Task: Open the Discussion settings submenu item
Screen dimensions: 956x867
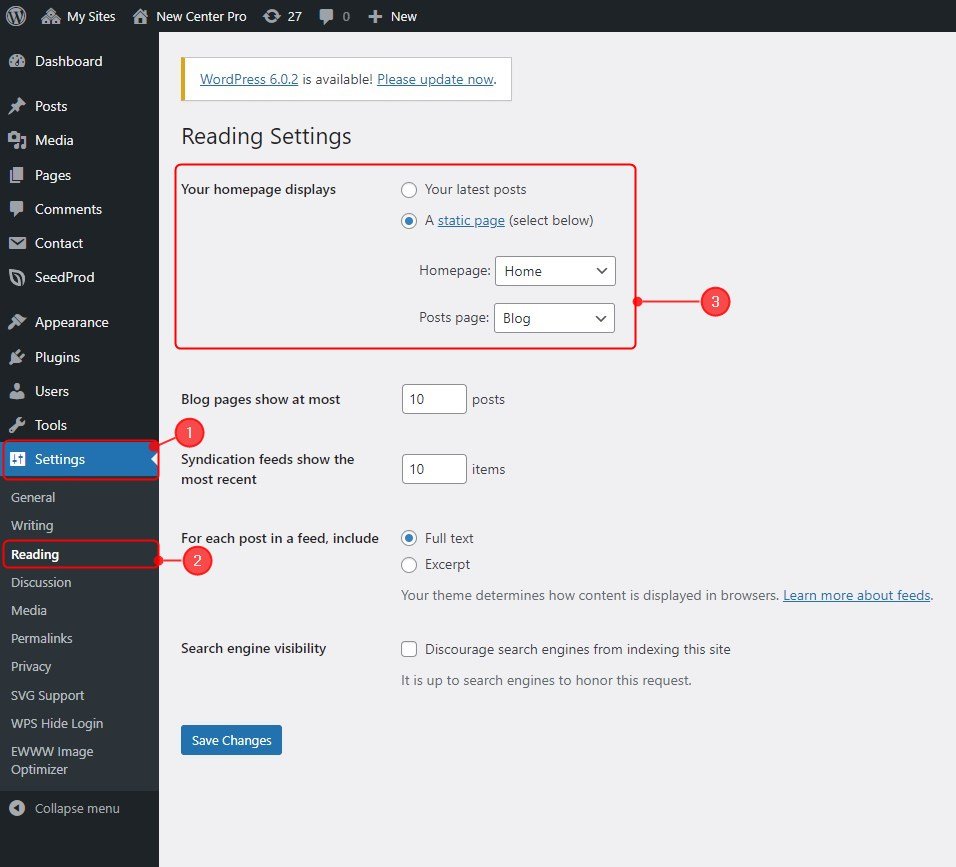Action: pos(41,582)
